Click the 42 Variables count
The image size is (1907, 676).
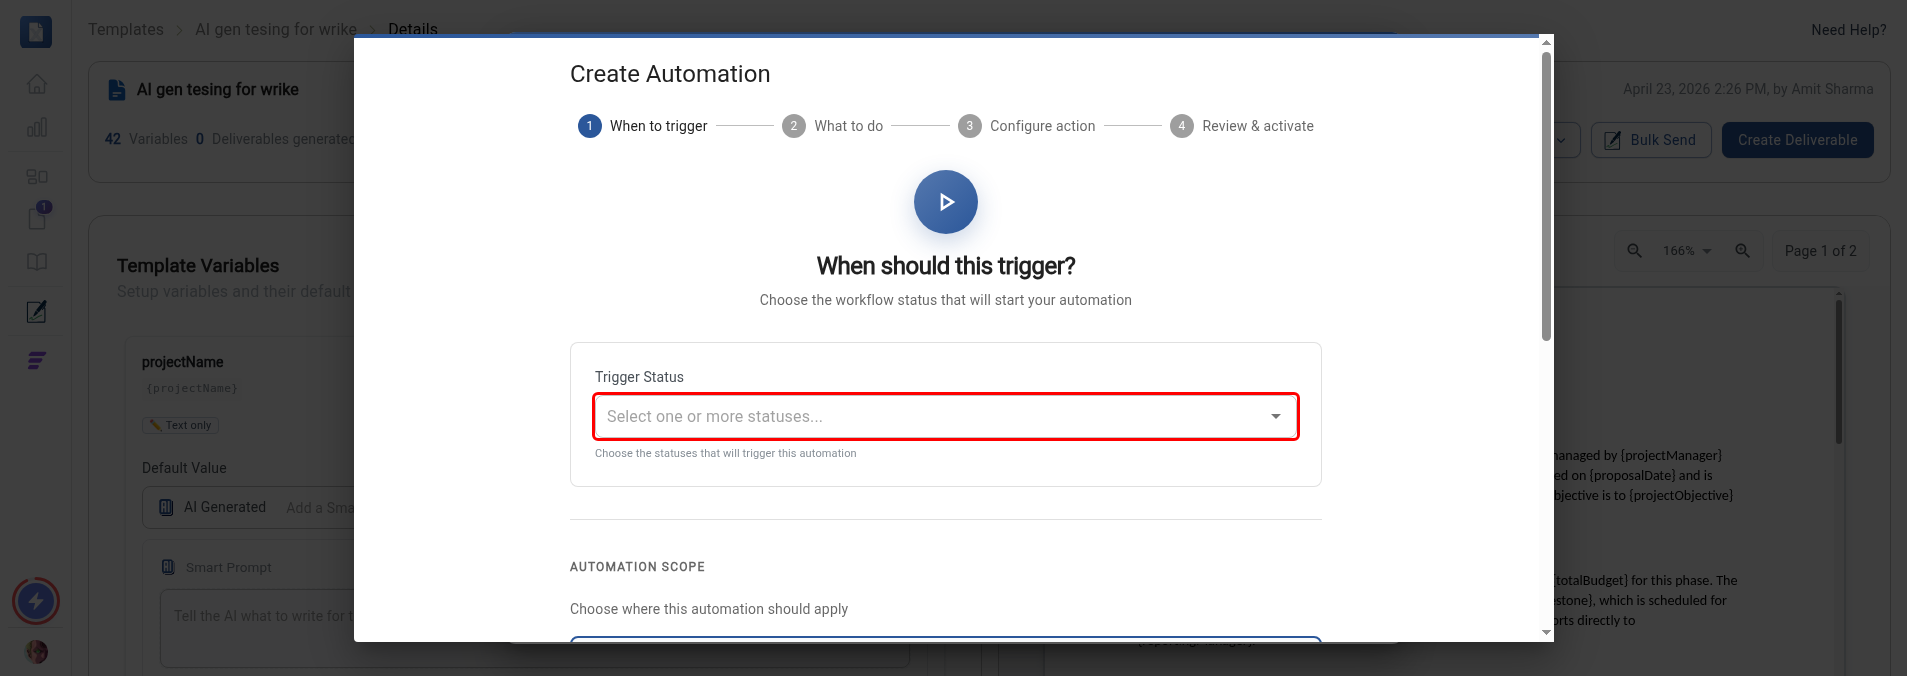point(146,139)
